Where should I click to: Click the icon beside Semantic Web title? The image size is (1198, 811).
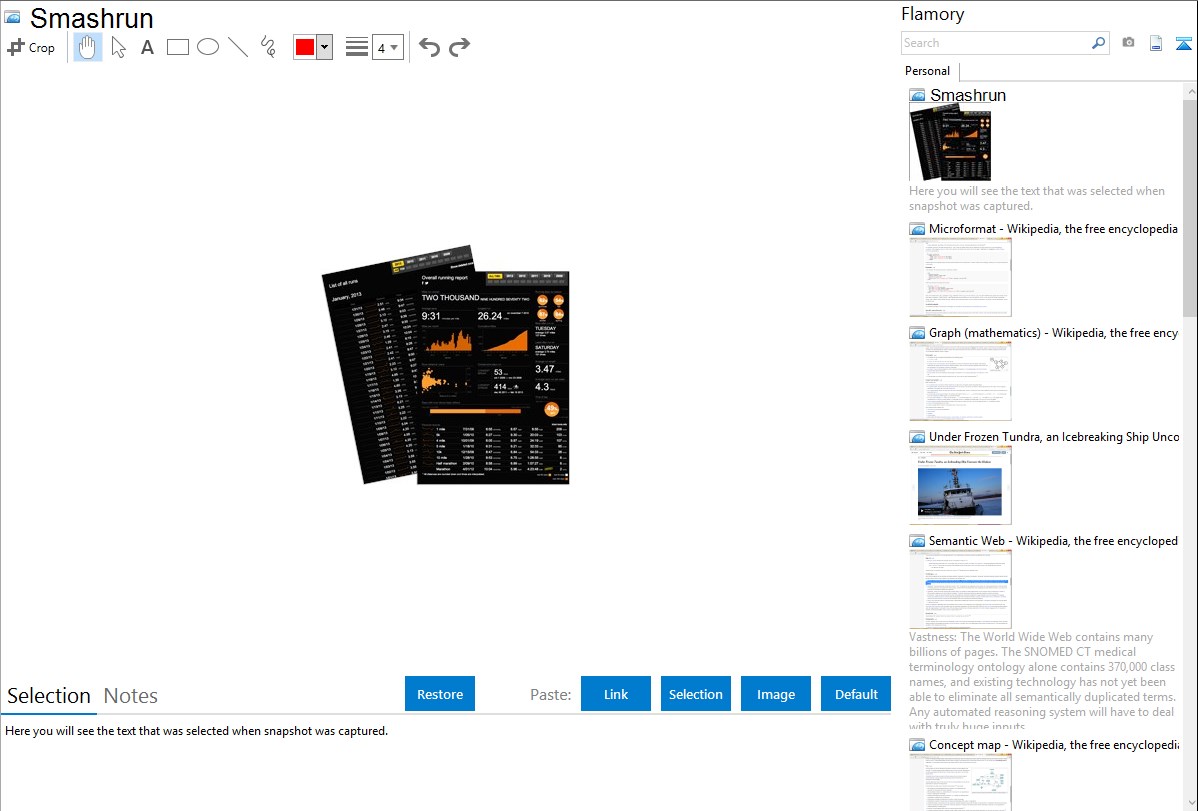tap(917, 540)
